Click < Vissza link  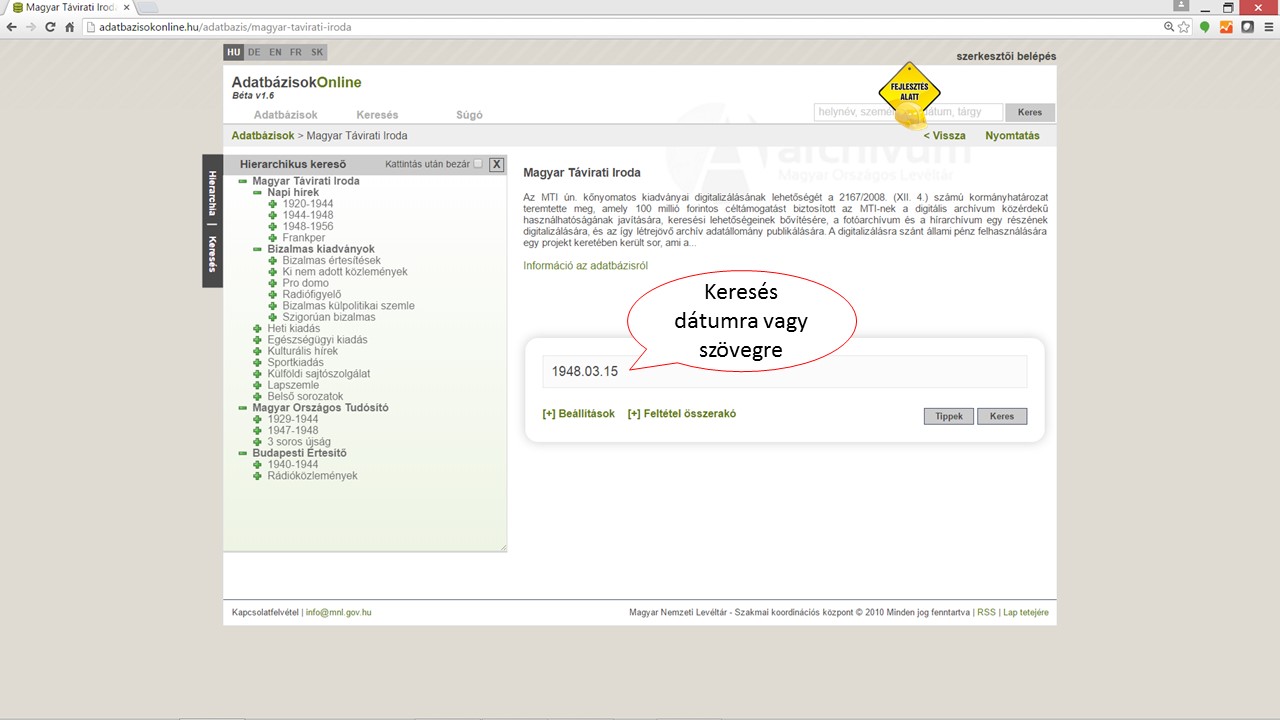coord(944,136)
